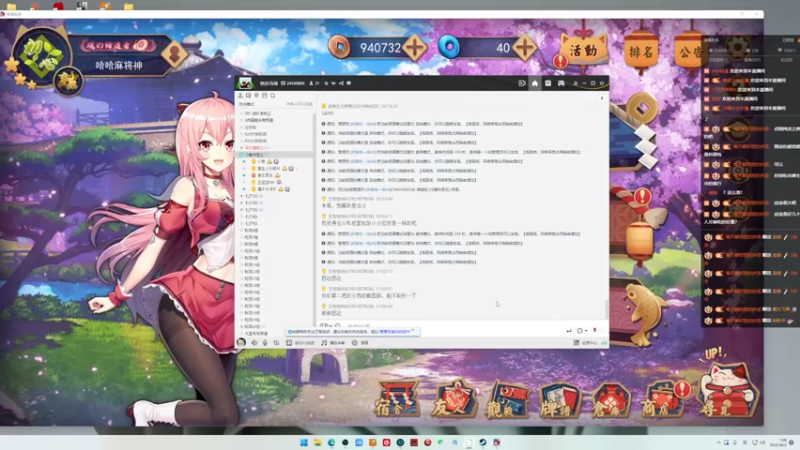Favorite the channel with the star icon
Screen dimensions: 800x450
pyautogui.click(x=327, y=83)
